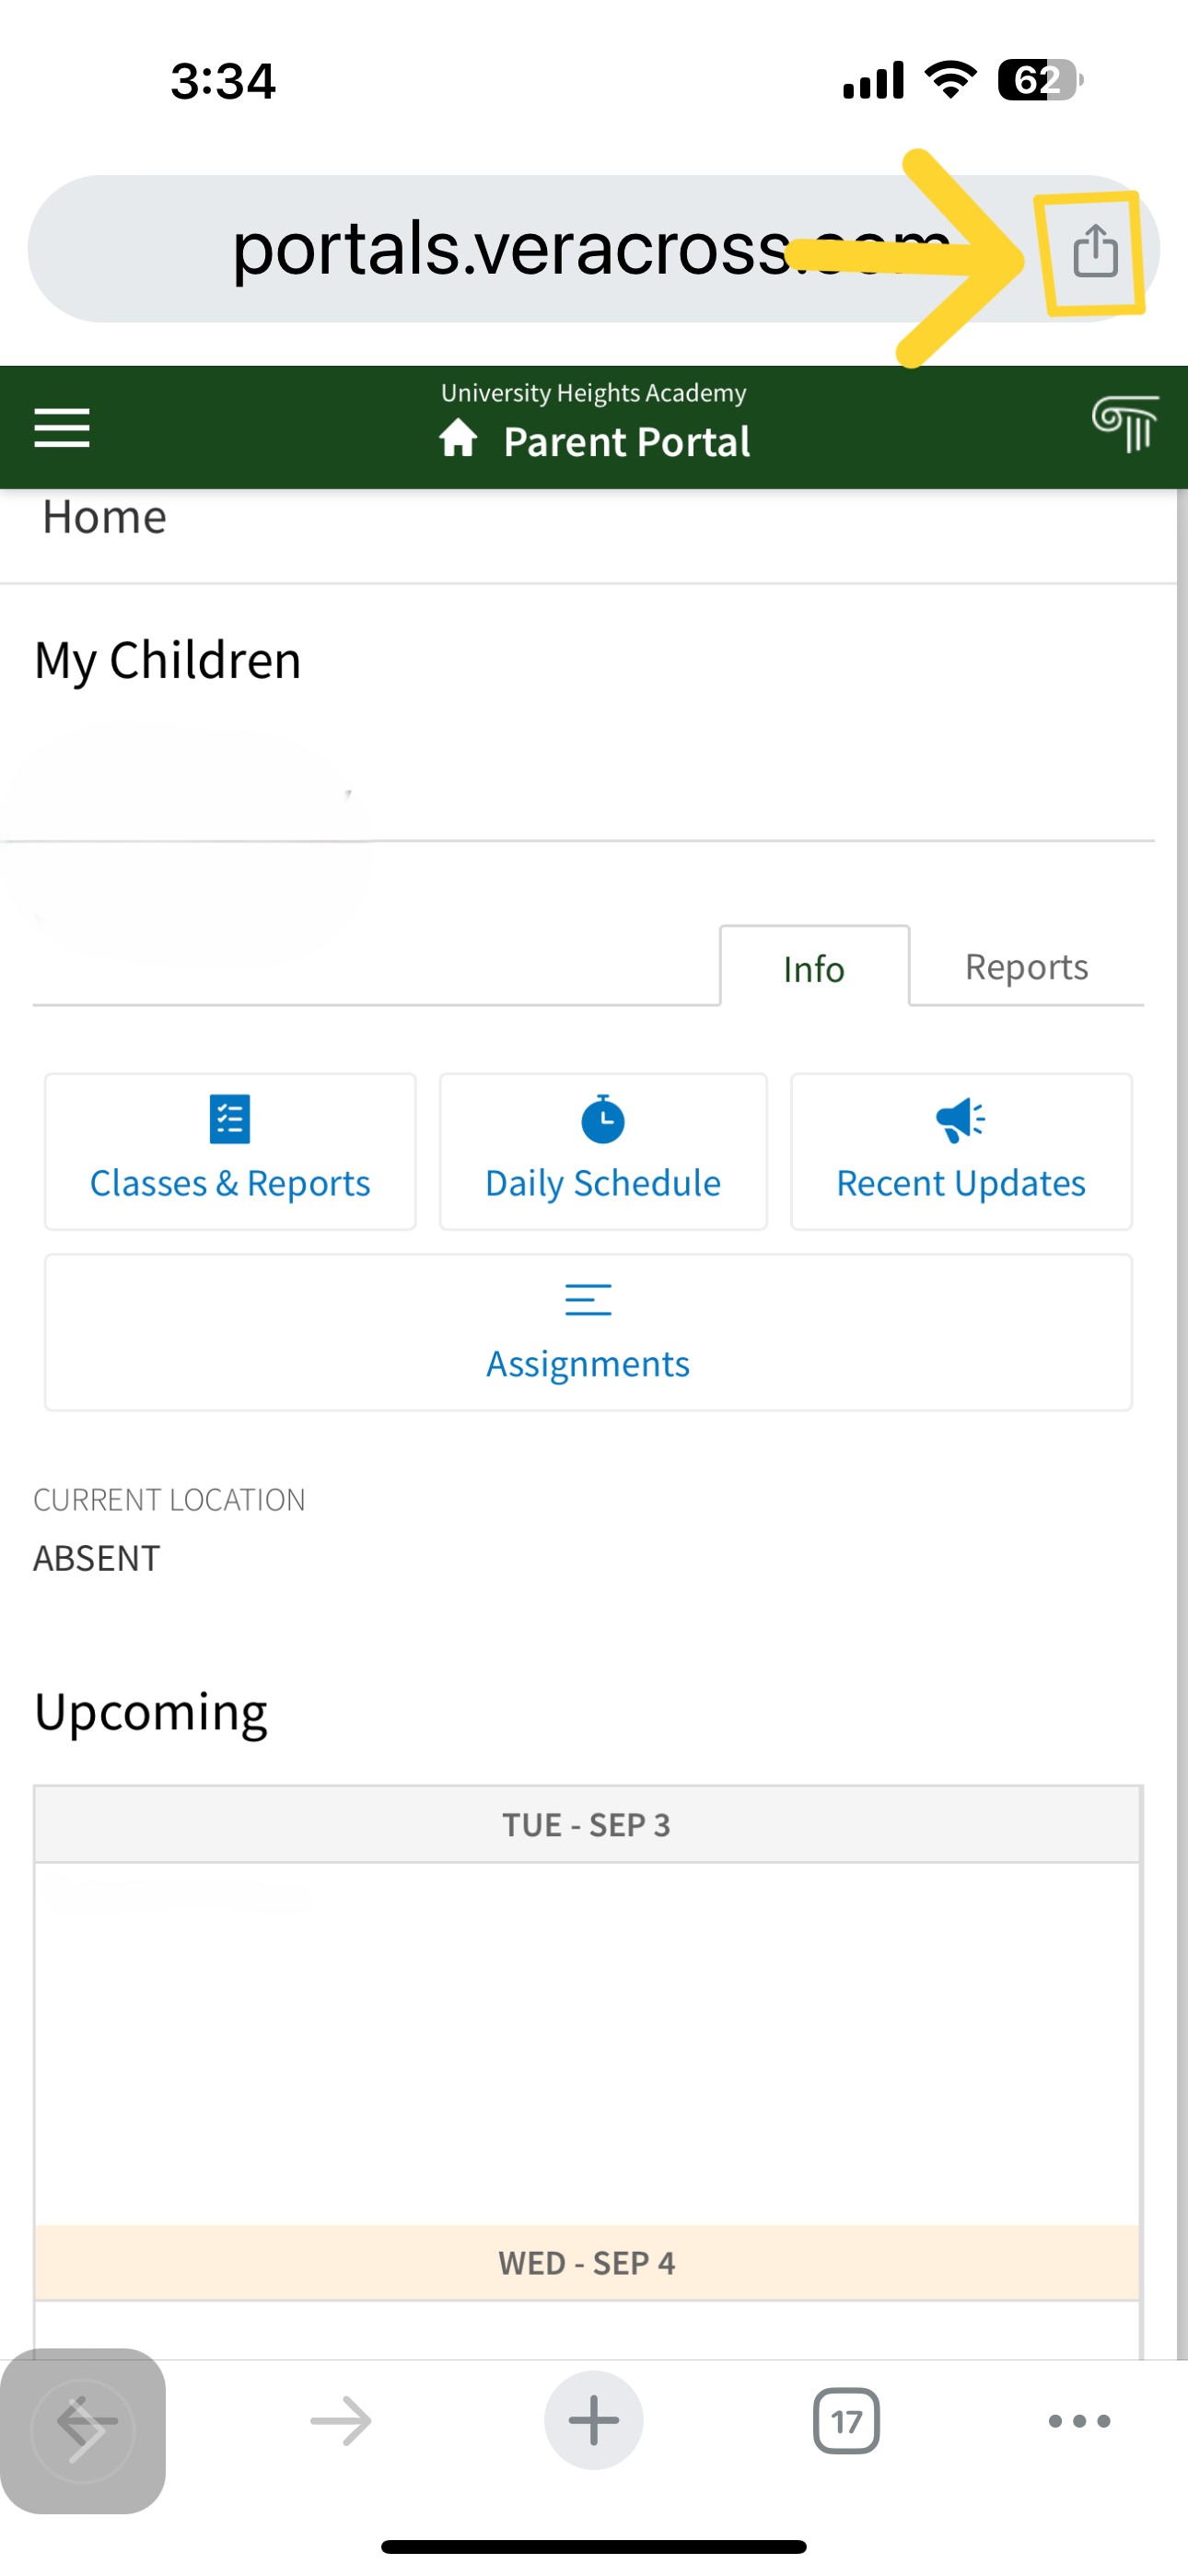
Task: Select the WED - SEP 4 header
Action: tap(587, 2263)
